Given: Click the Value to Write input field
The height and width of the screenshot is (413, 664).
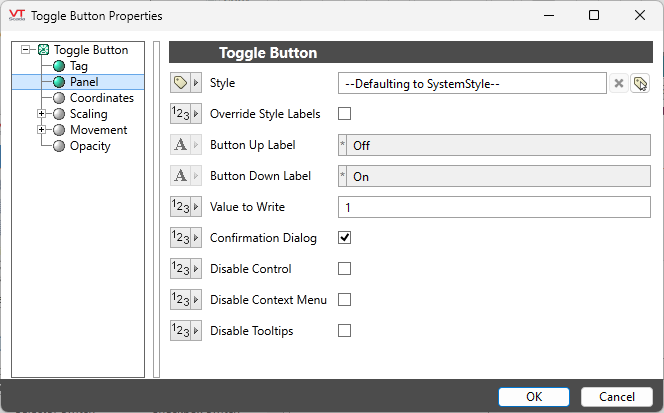Looking at the screenshot, I should pyautogui.click(x=496, y=207).
